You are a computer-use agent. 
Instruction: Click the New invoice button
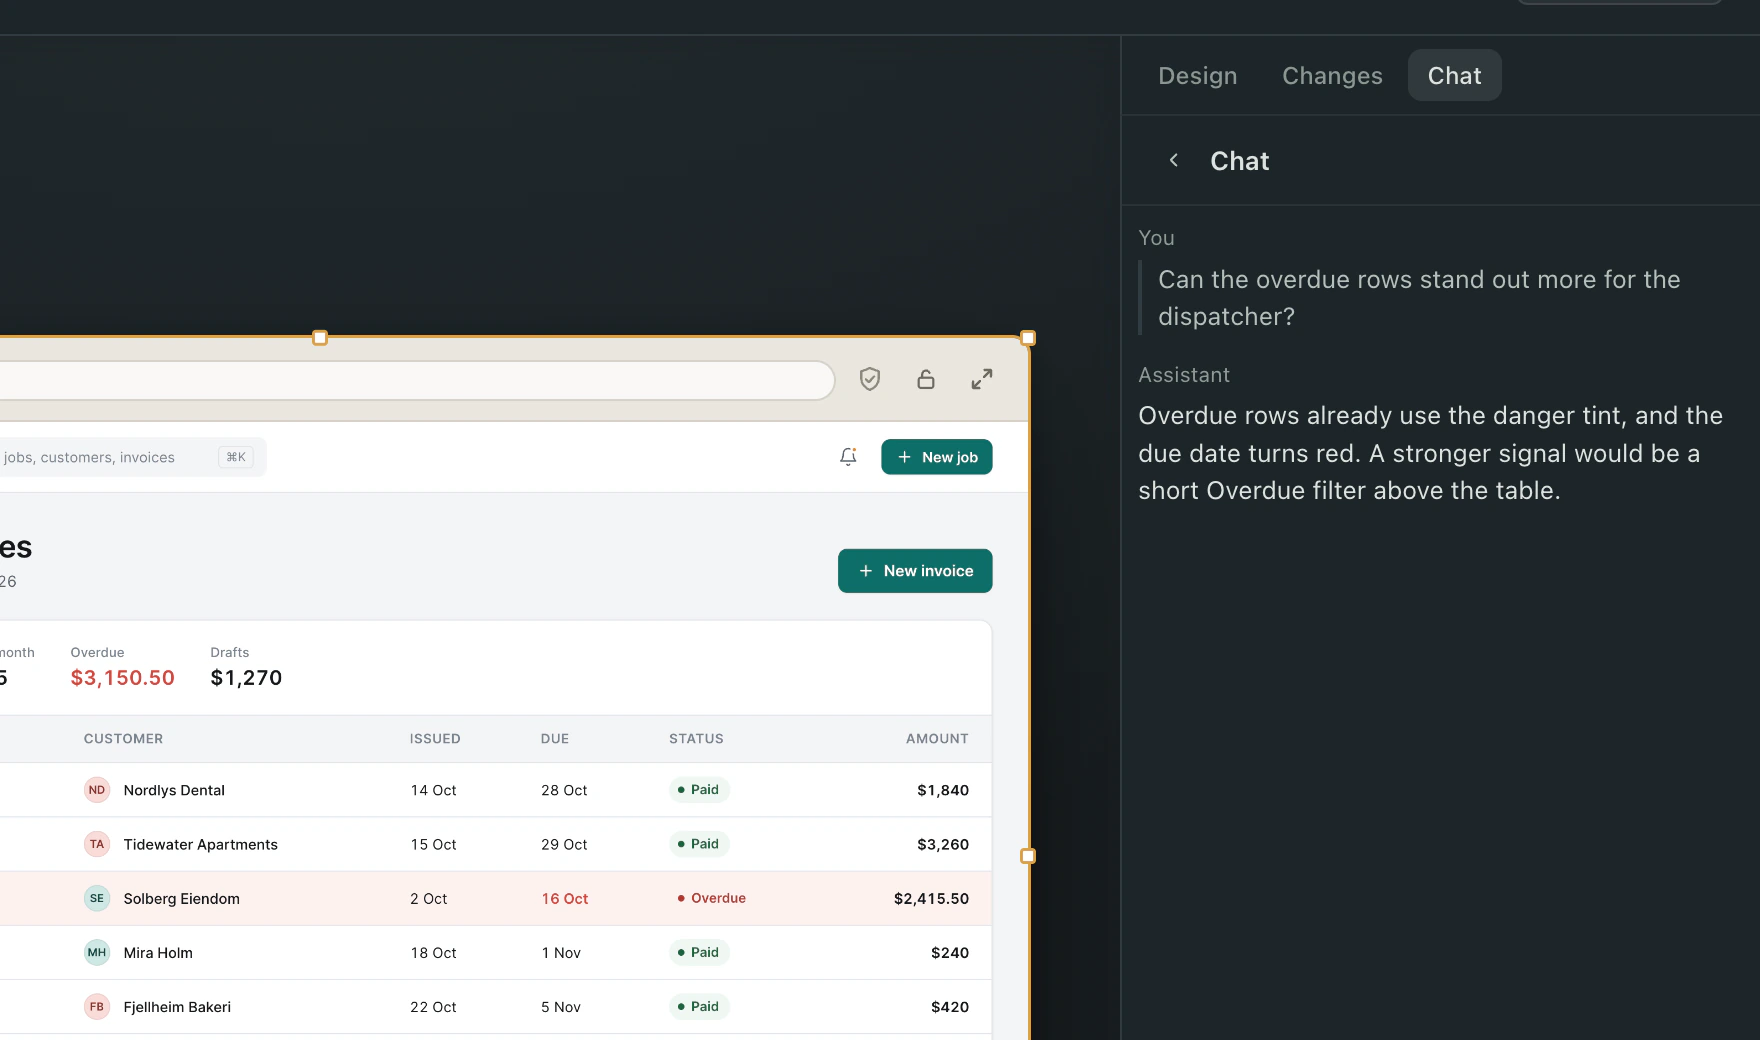pyautogui.click(x=915, y=571)
